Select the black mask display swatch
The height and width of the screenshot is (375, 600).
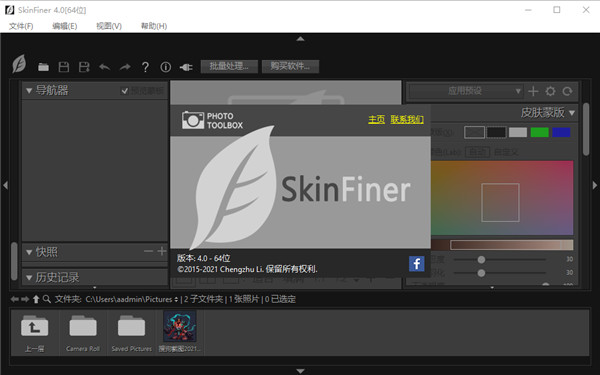coord(496,132)
